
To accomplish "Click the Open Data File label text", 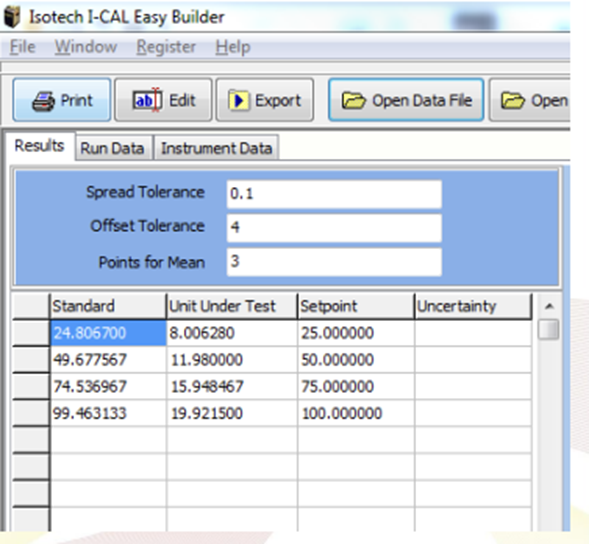I will pyautogui.click(x=422, y=100).
